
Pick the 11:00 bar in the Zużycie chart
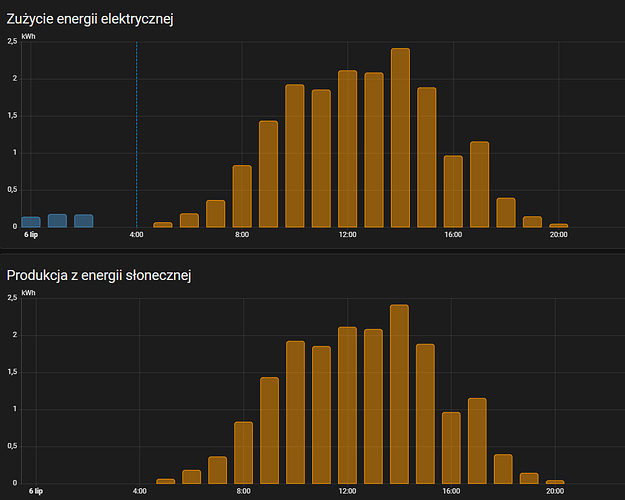[x=321, y=159]
